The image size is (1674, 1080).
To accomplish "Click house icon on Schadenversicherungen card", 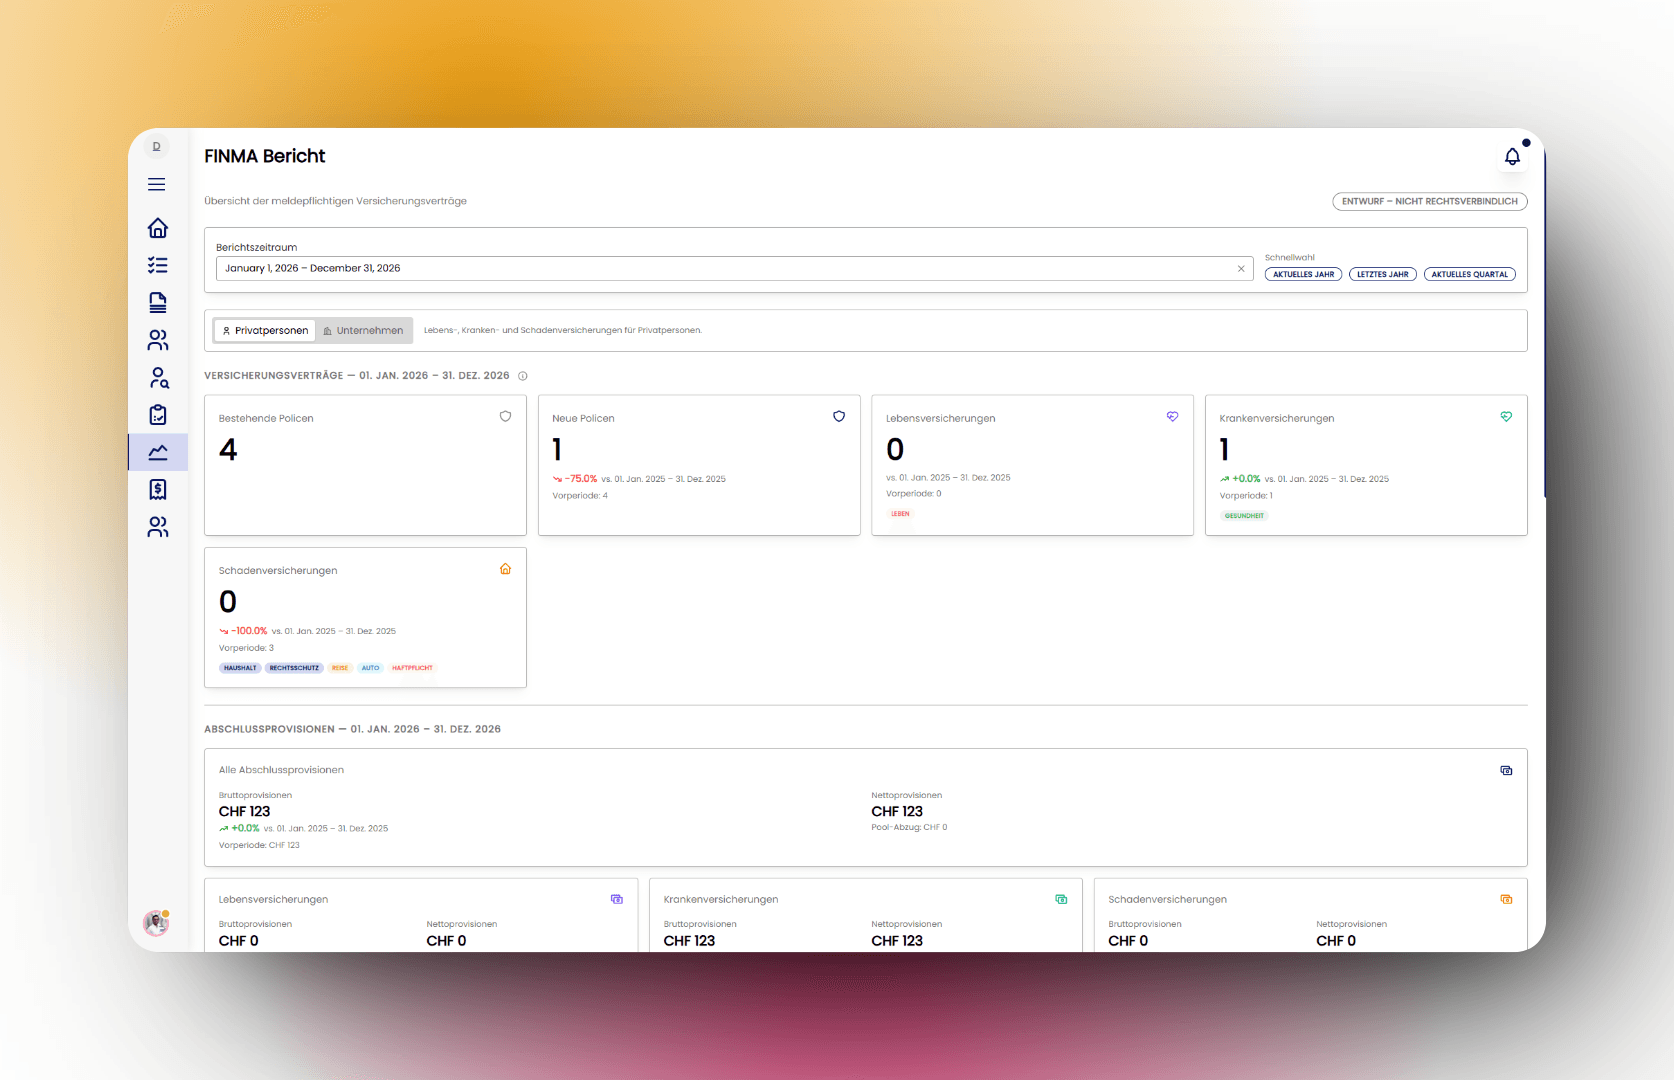I will point(505,569).
